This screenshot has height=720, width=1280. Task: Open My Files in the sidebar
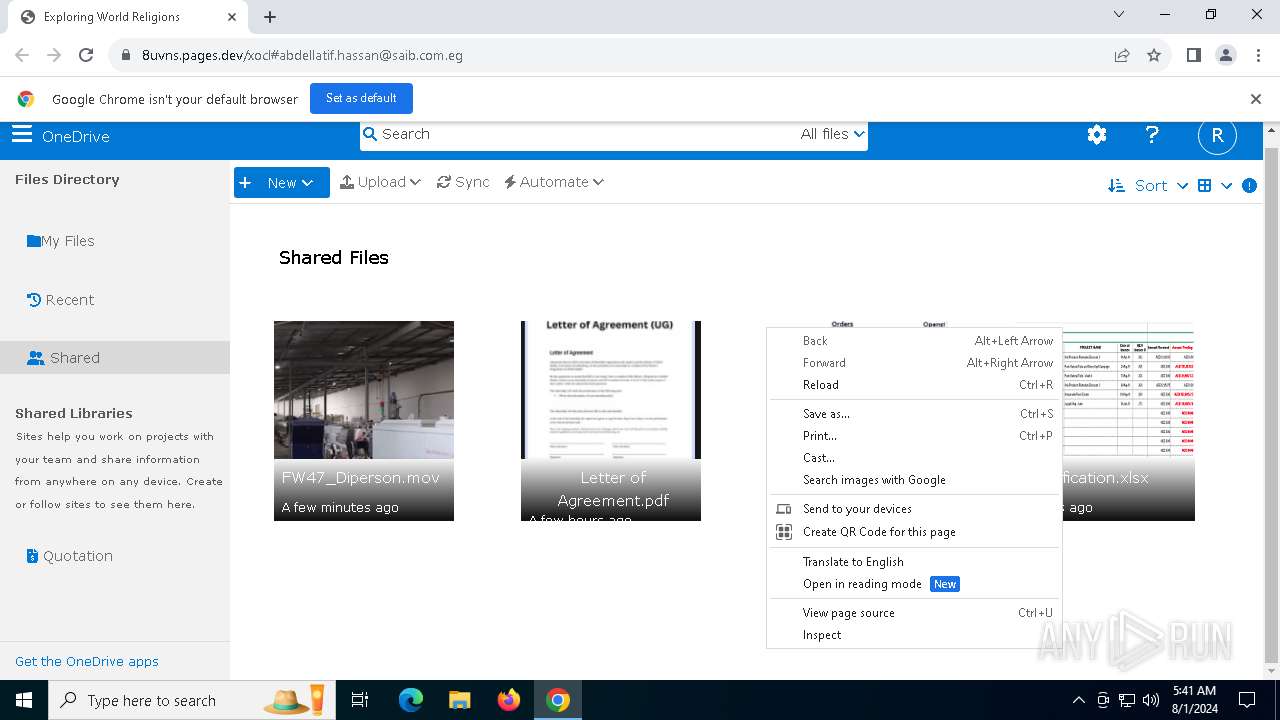coord(61,241)
